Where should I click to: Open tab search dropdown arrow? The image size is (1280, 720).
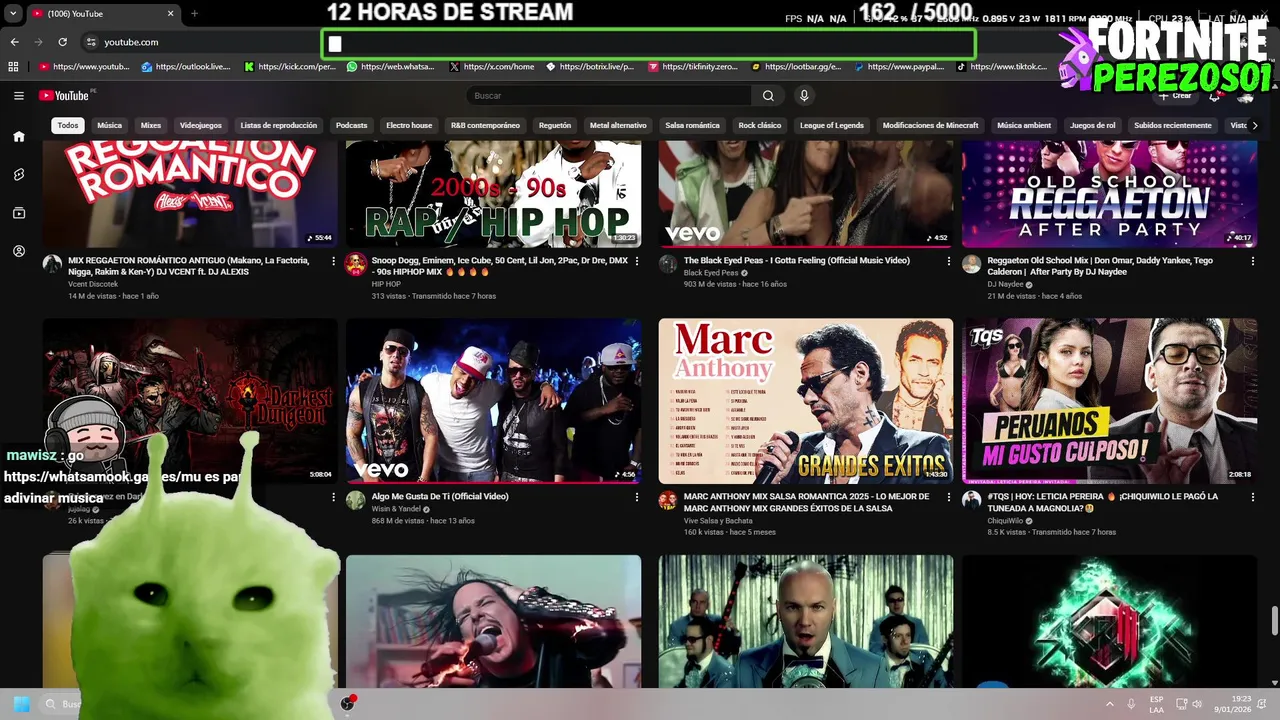click(13, 14)
